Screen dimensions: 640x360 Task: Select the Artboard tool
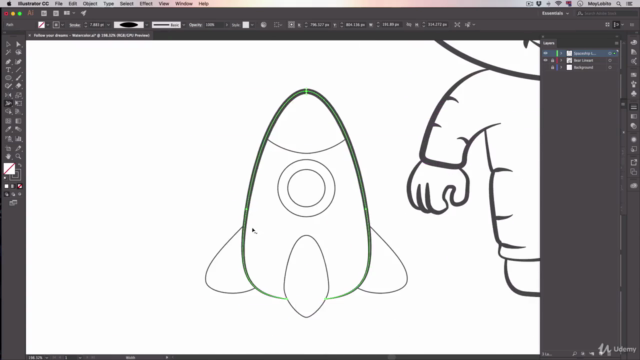(8, 148)
